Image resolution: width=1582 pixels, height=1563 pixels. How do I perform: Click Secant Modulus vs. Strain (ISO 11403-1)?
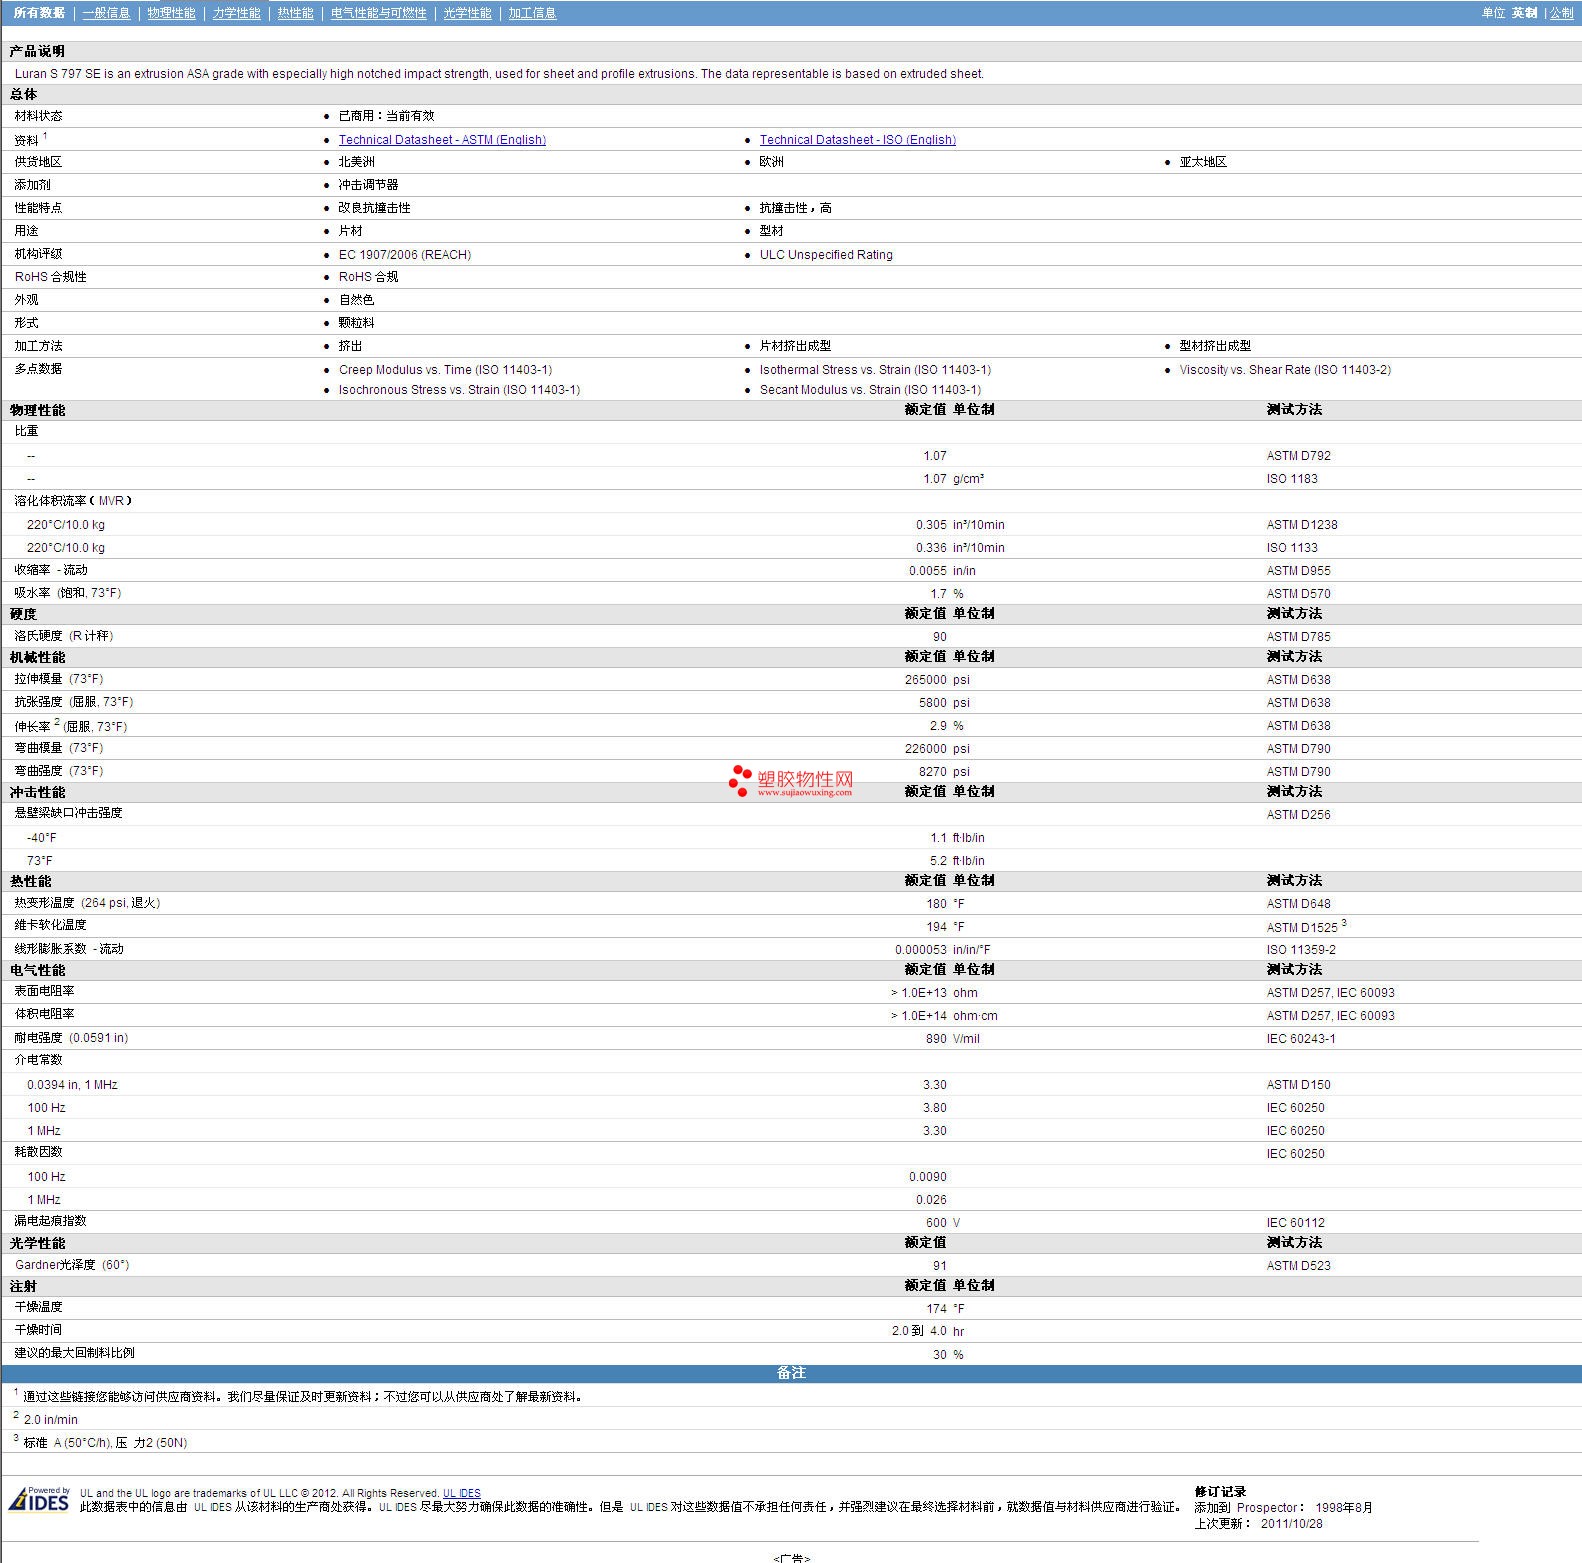870,390
